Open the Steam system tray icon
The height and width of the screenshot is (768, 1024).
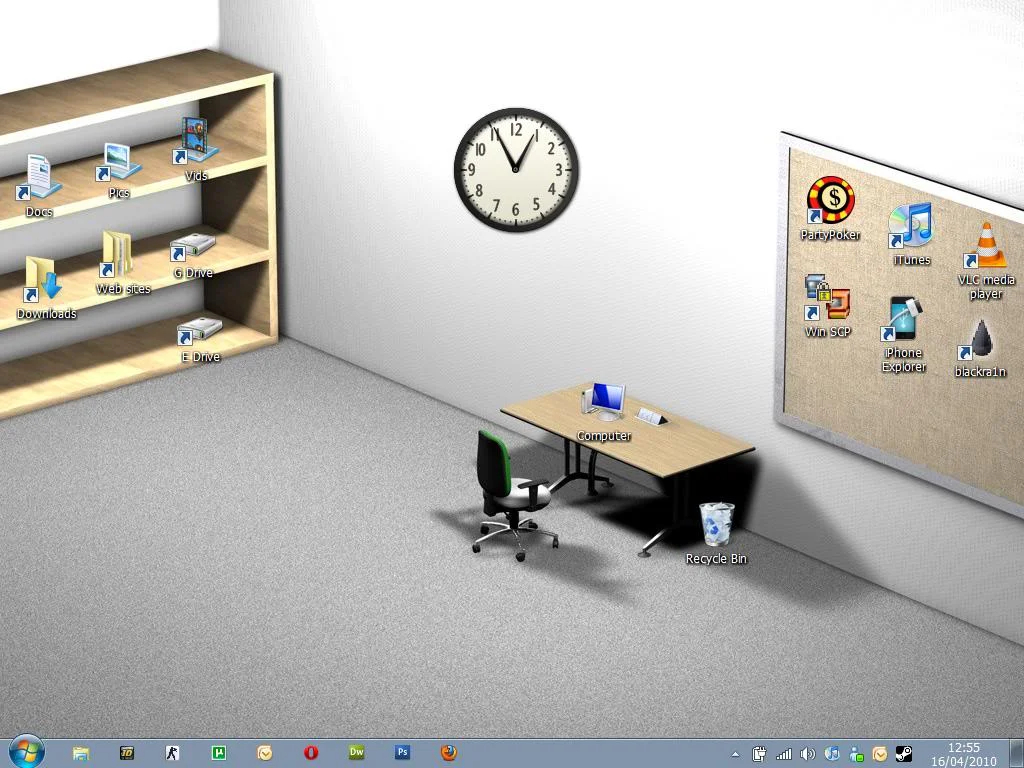pos(904,754)
